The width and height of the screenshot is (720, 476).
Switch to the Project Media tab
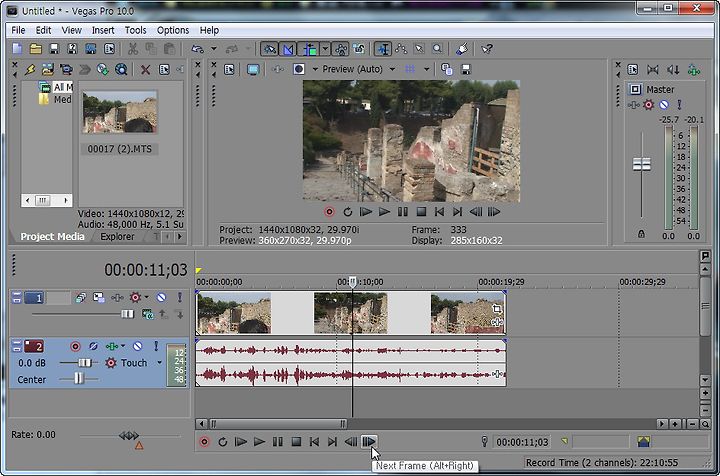coord(52,237)
